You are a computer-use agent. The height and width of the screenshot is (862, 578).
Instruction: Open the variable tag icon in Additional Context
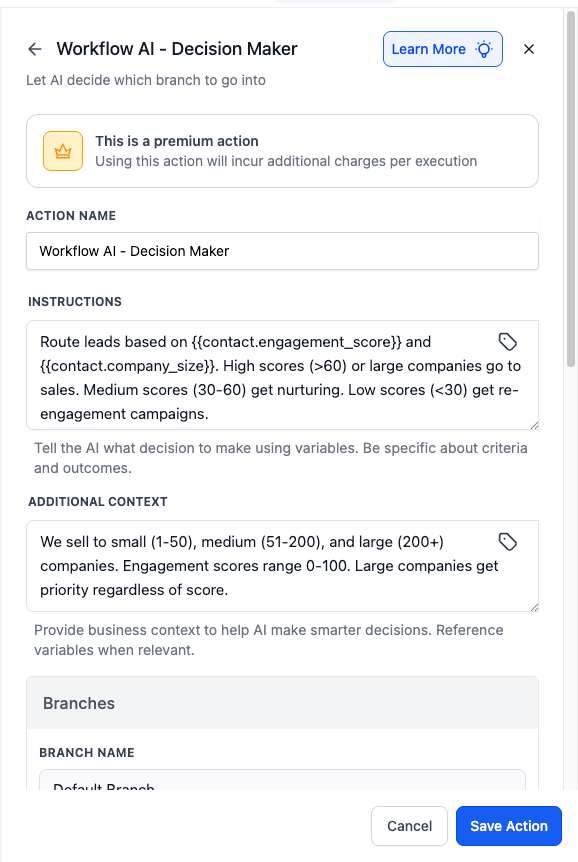tap(507, 541)
